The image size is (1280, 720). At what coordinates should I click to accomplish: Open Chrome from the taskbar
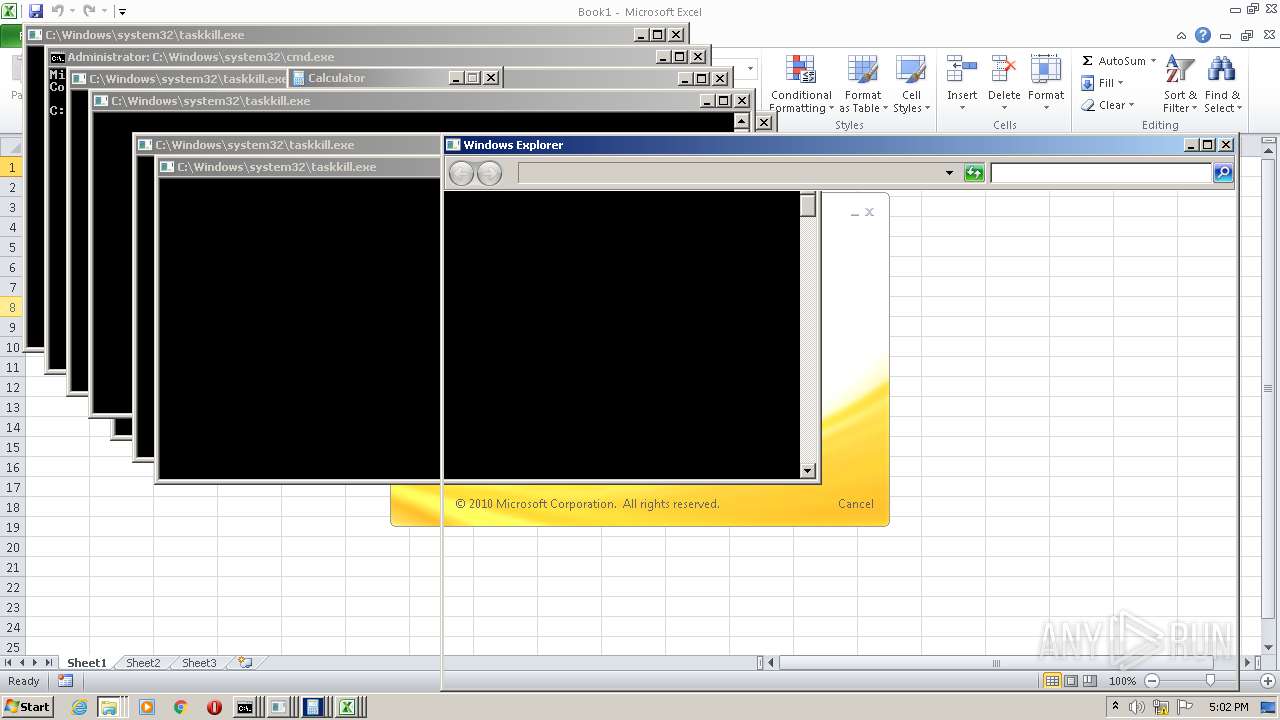pos(181,707)
